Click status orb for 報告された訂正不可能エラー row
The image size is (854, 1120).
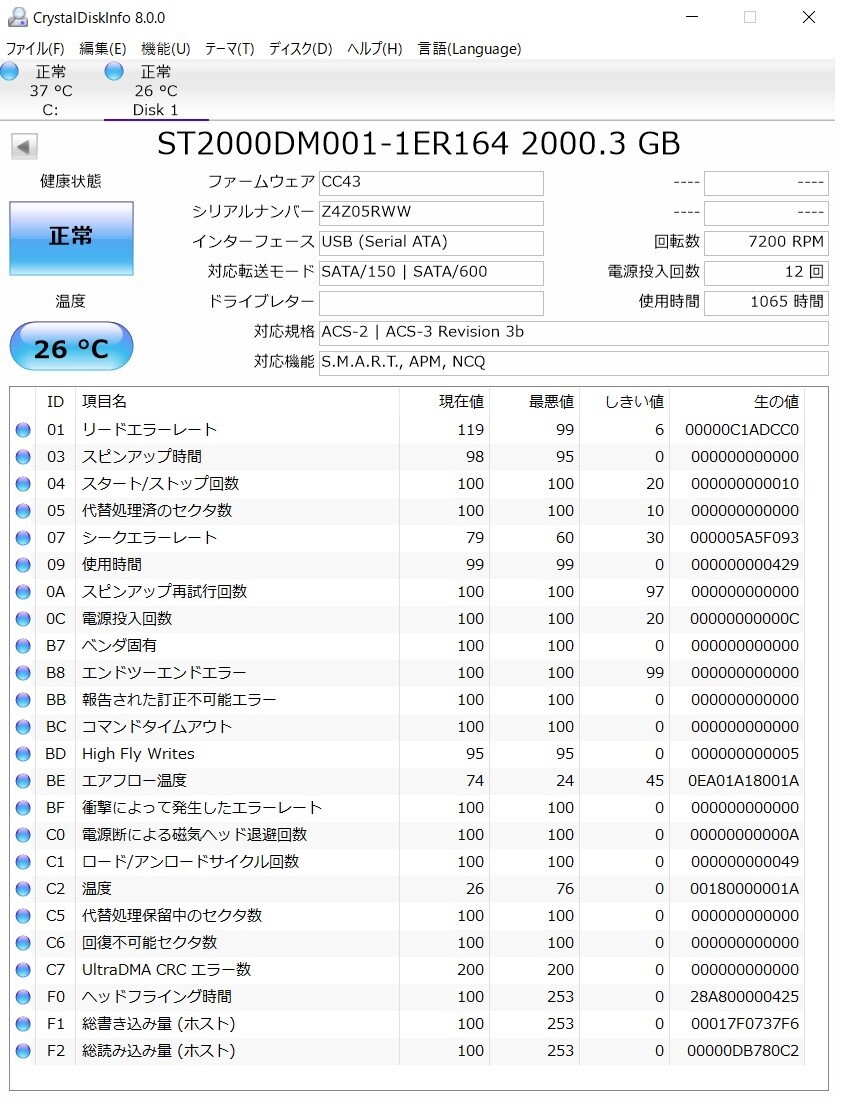point(23,700)
